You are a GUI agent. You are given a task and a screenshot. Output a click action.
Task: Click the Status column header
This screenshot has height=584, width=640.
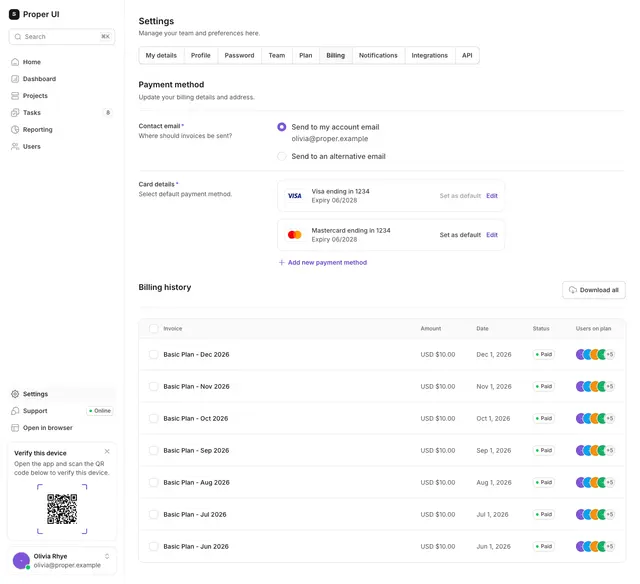point(541,329)
